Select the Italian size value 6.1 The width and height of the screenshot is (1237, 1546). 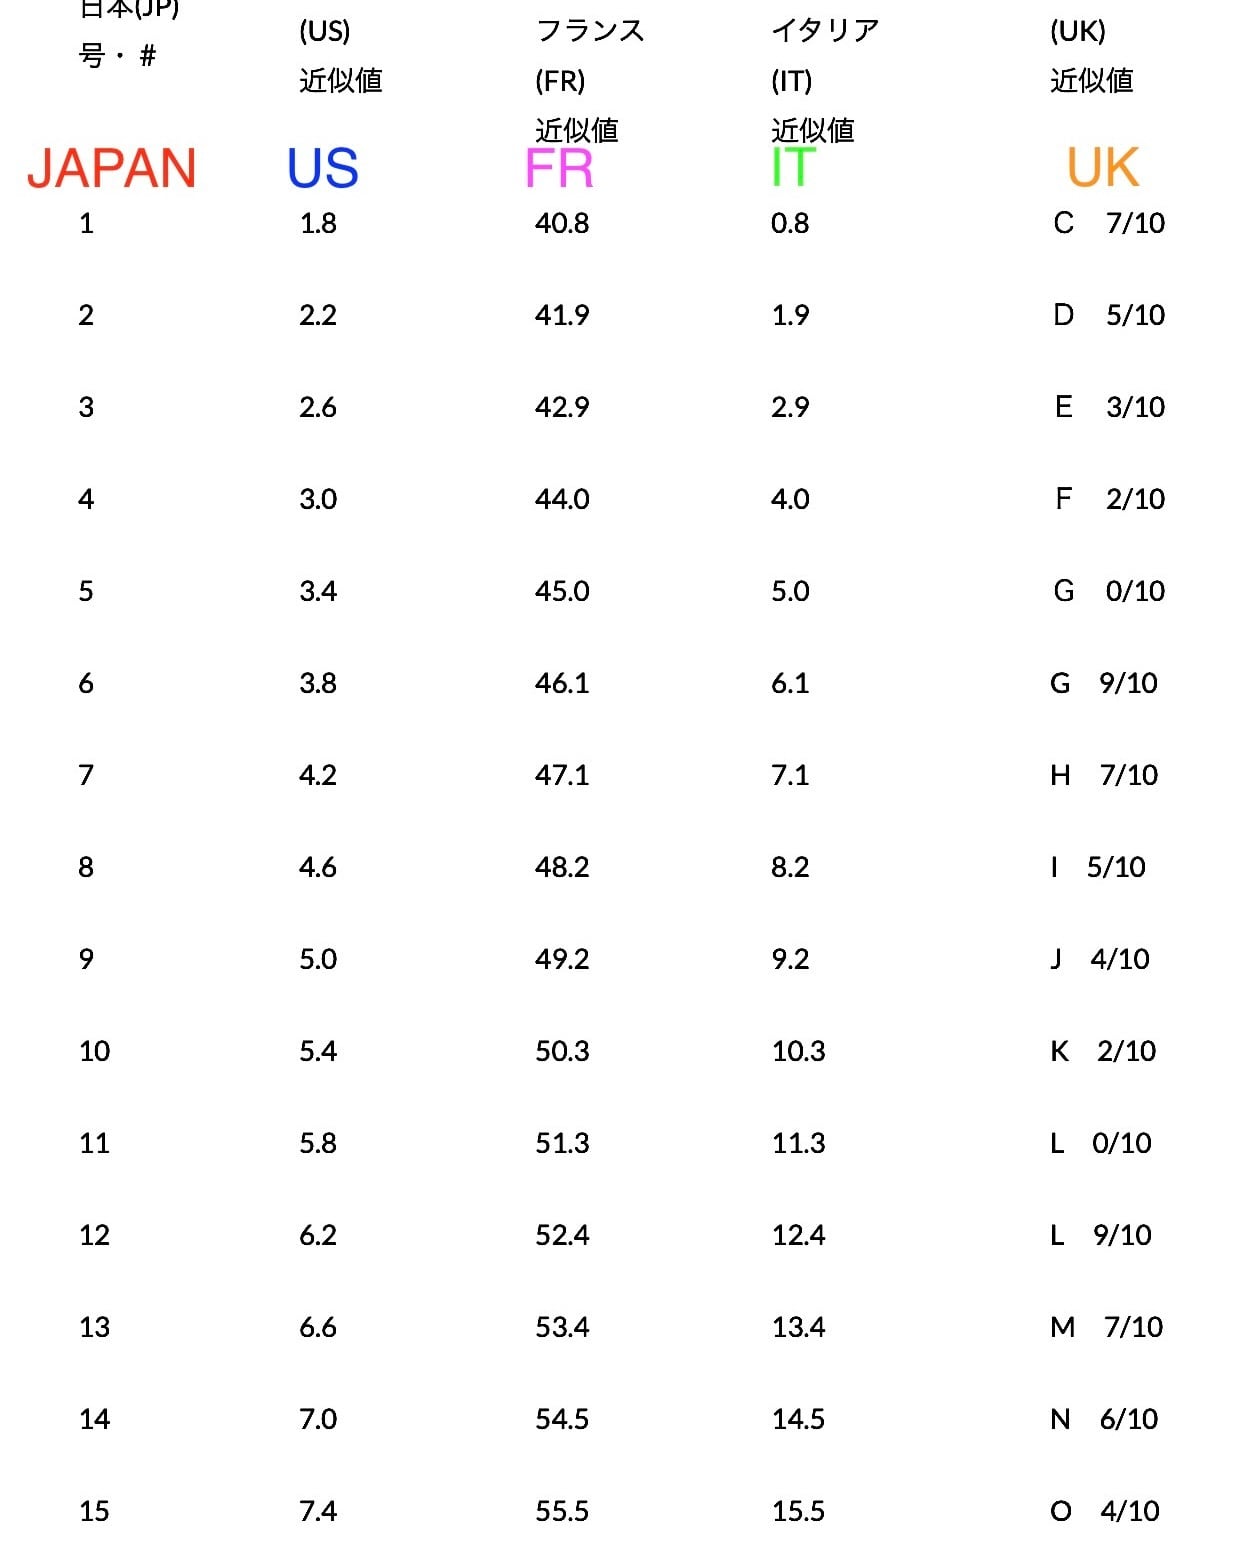pos(790,683)
